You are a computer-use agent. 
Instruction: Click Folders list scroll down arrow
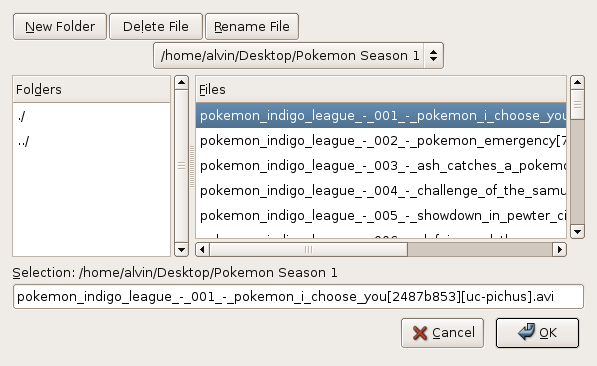[182, 250]
